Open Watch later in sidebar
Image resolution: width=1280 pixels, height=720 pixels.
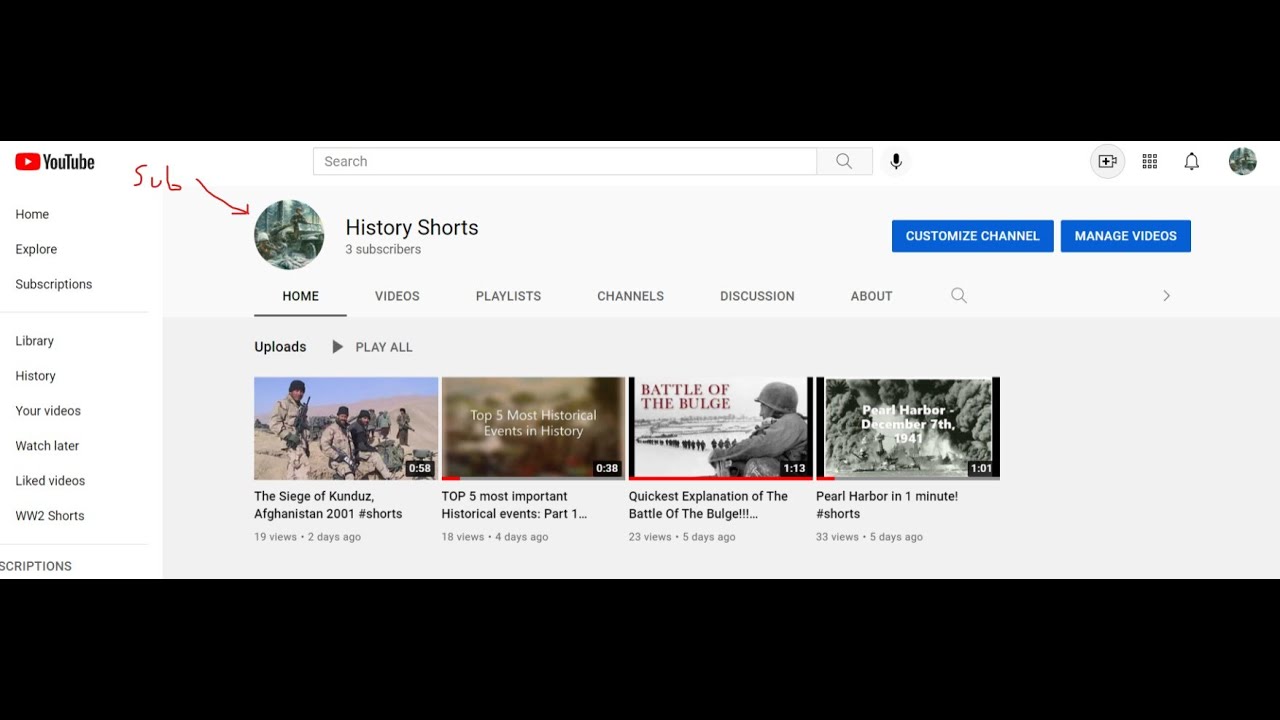click(x=47, y=446)
